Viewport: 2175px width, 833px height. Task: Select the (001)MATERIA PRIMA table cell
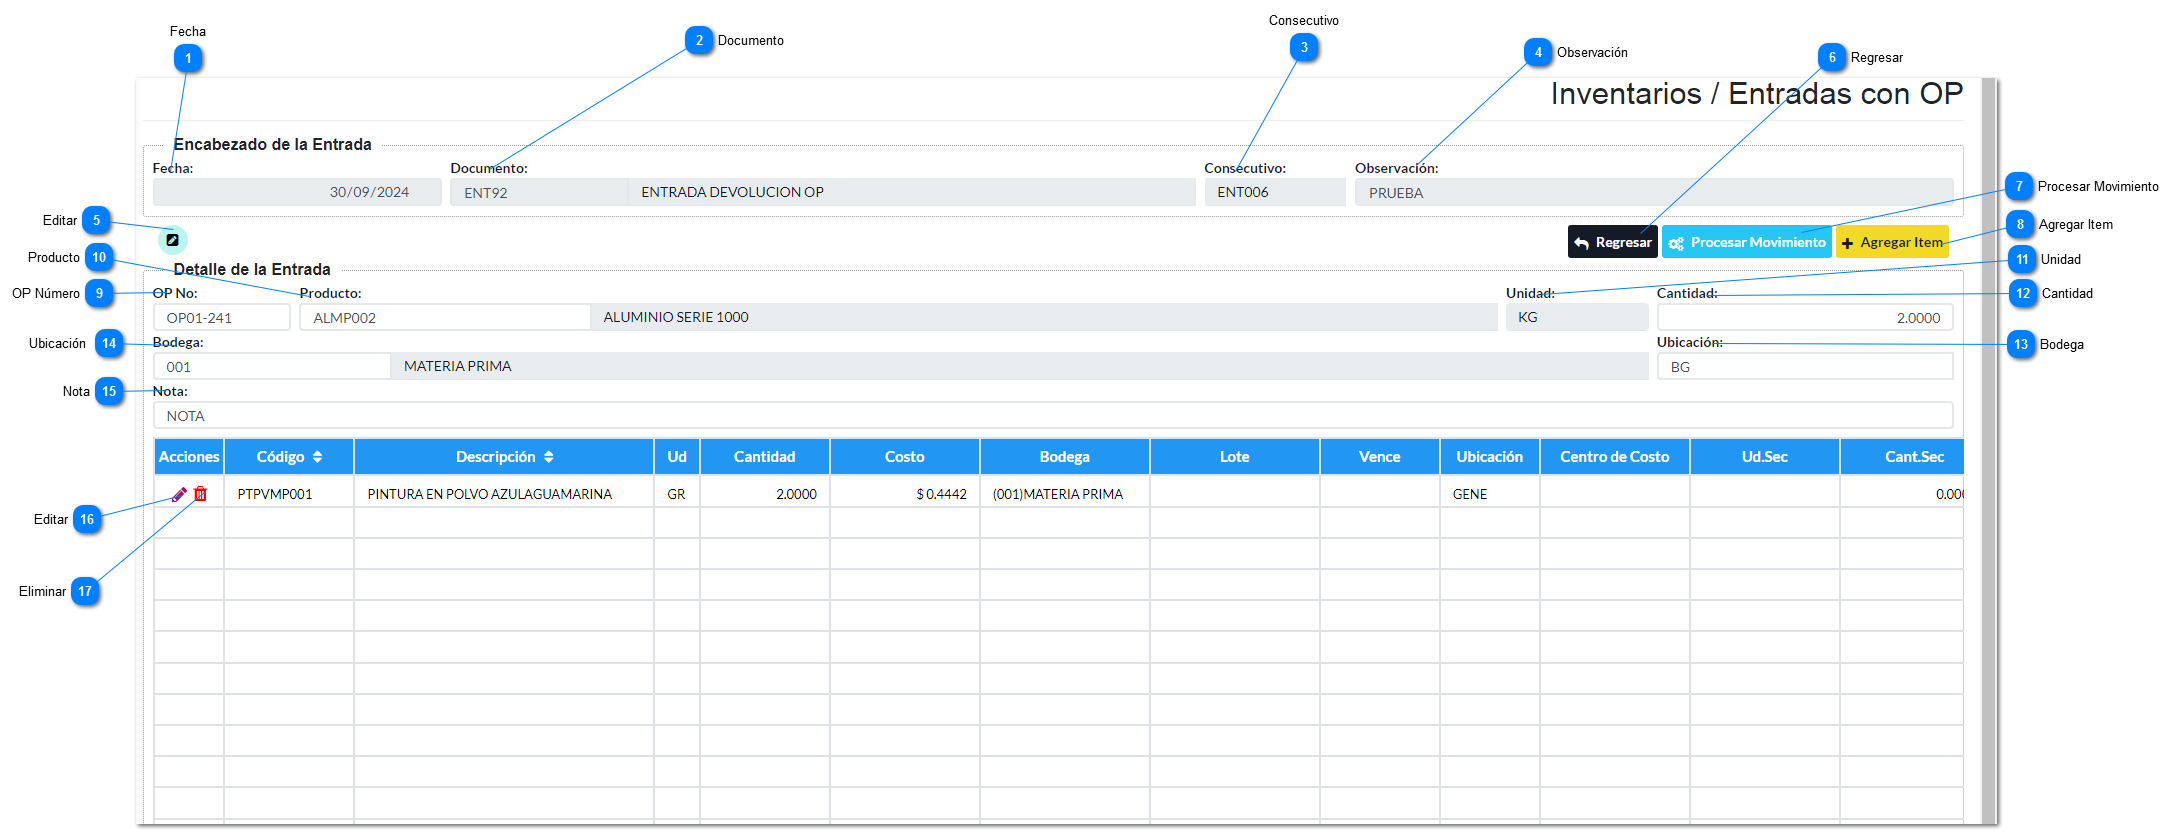click(1065, 494)
